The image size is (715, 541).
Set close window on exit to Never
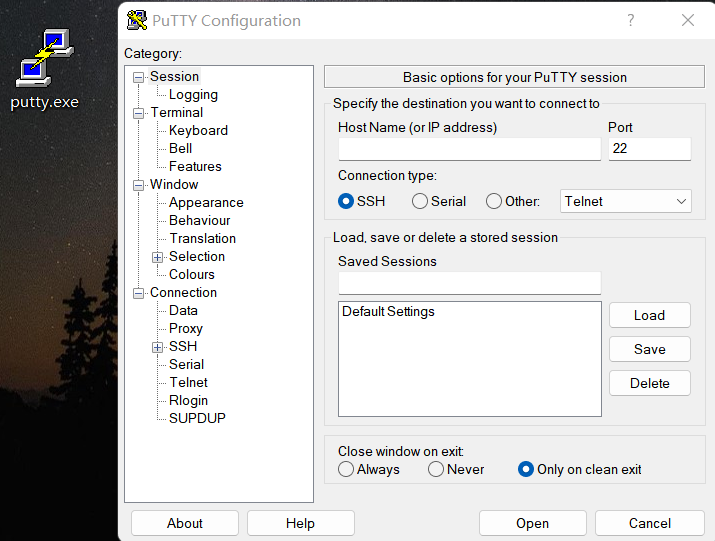(x=456, y=469)
